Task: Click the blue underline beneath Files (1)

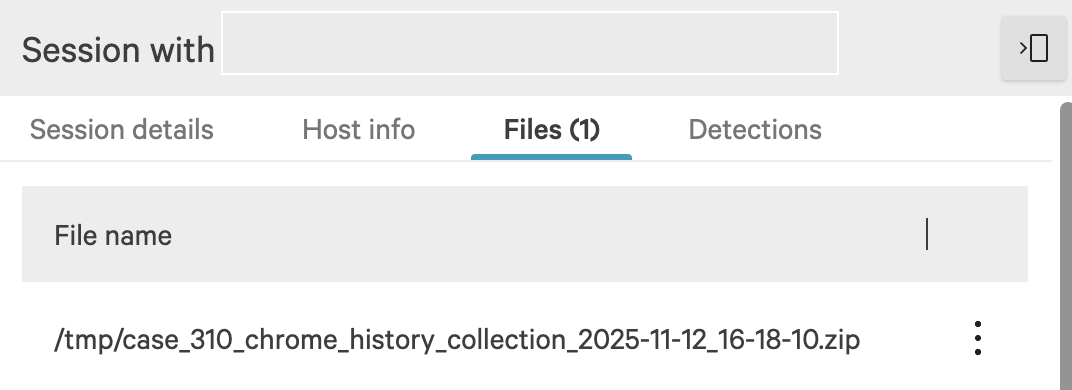Action: pos(551,157)
